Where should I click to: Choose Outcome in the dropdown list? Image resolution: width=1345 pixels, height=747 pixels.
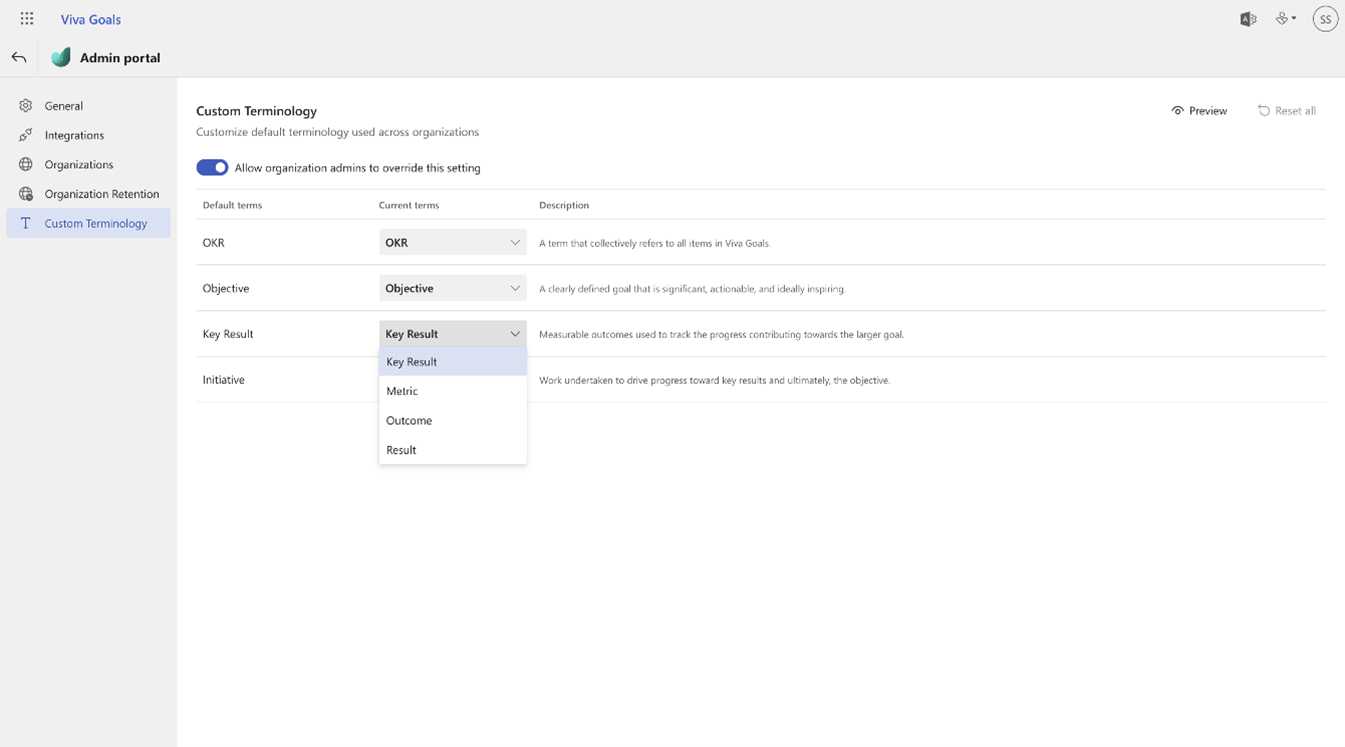click(453, 420)
